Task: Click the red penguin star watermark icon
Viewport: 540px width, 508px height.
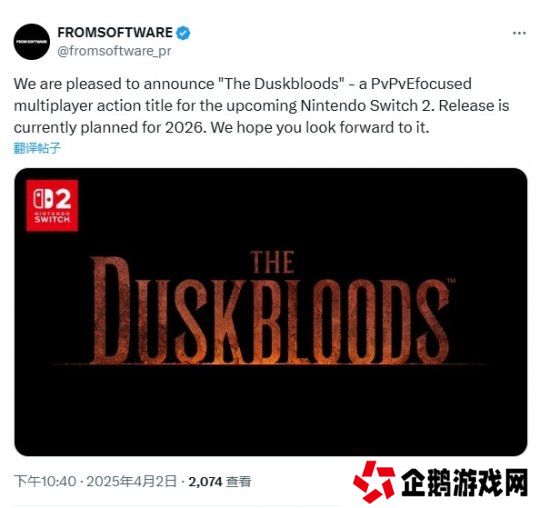Action: [374, 481]
